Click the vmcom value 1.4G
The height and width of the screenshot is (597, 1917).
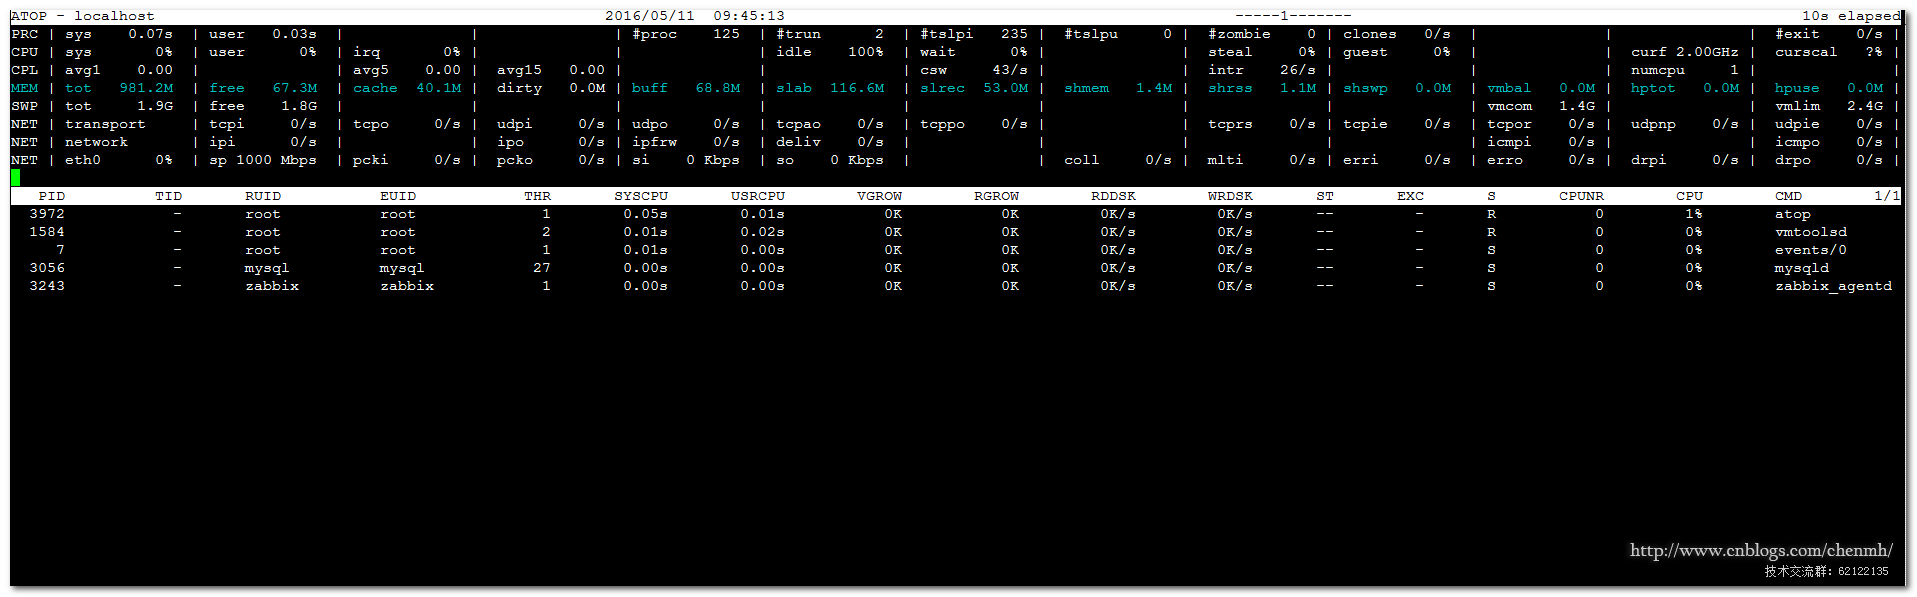1577,106
